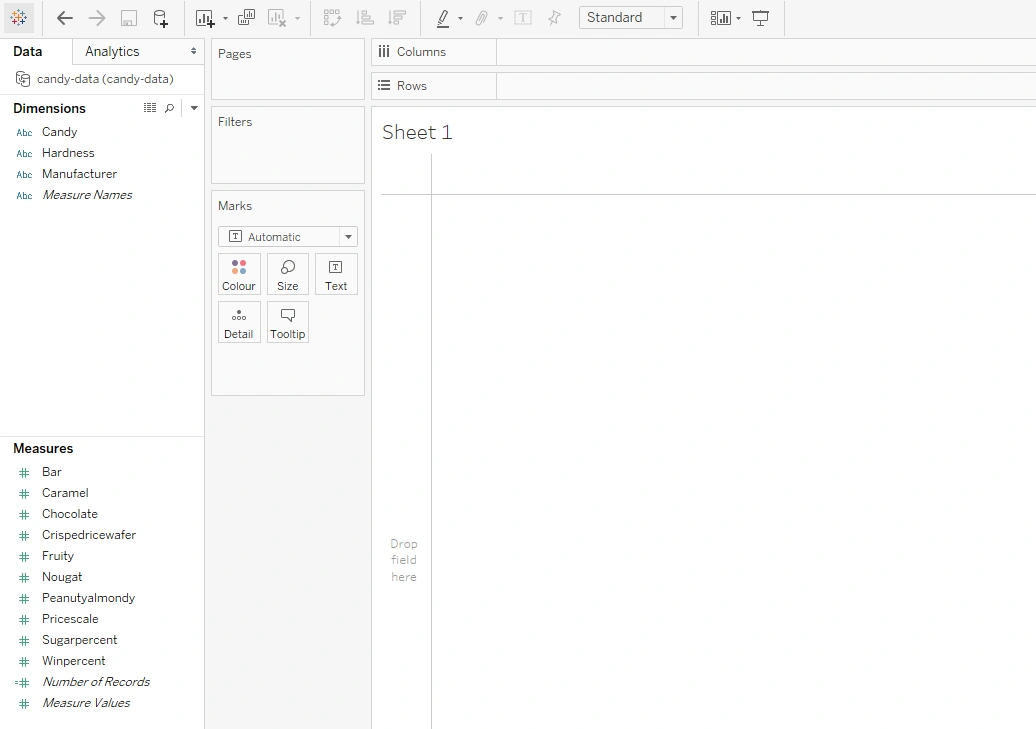Click the Undo back arrow

65,18
